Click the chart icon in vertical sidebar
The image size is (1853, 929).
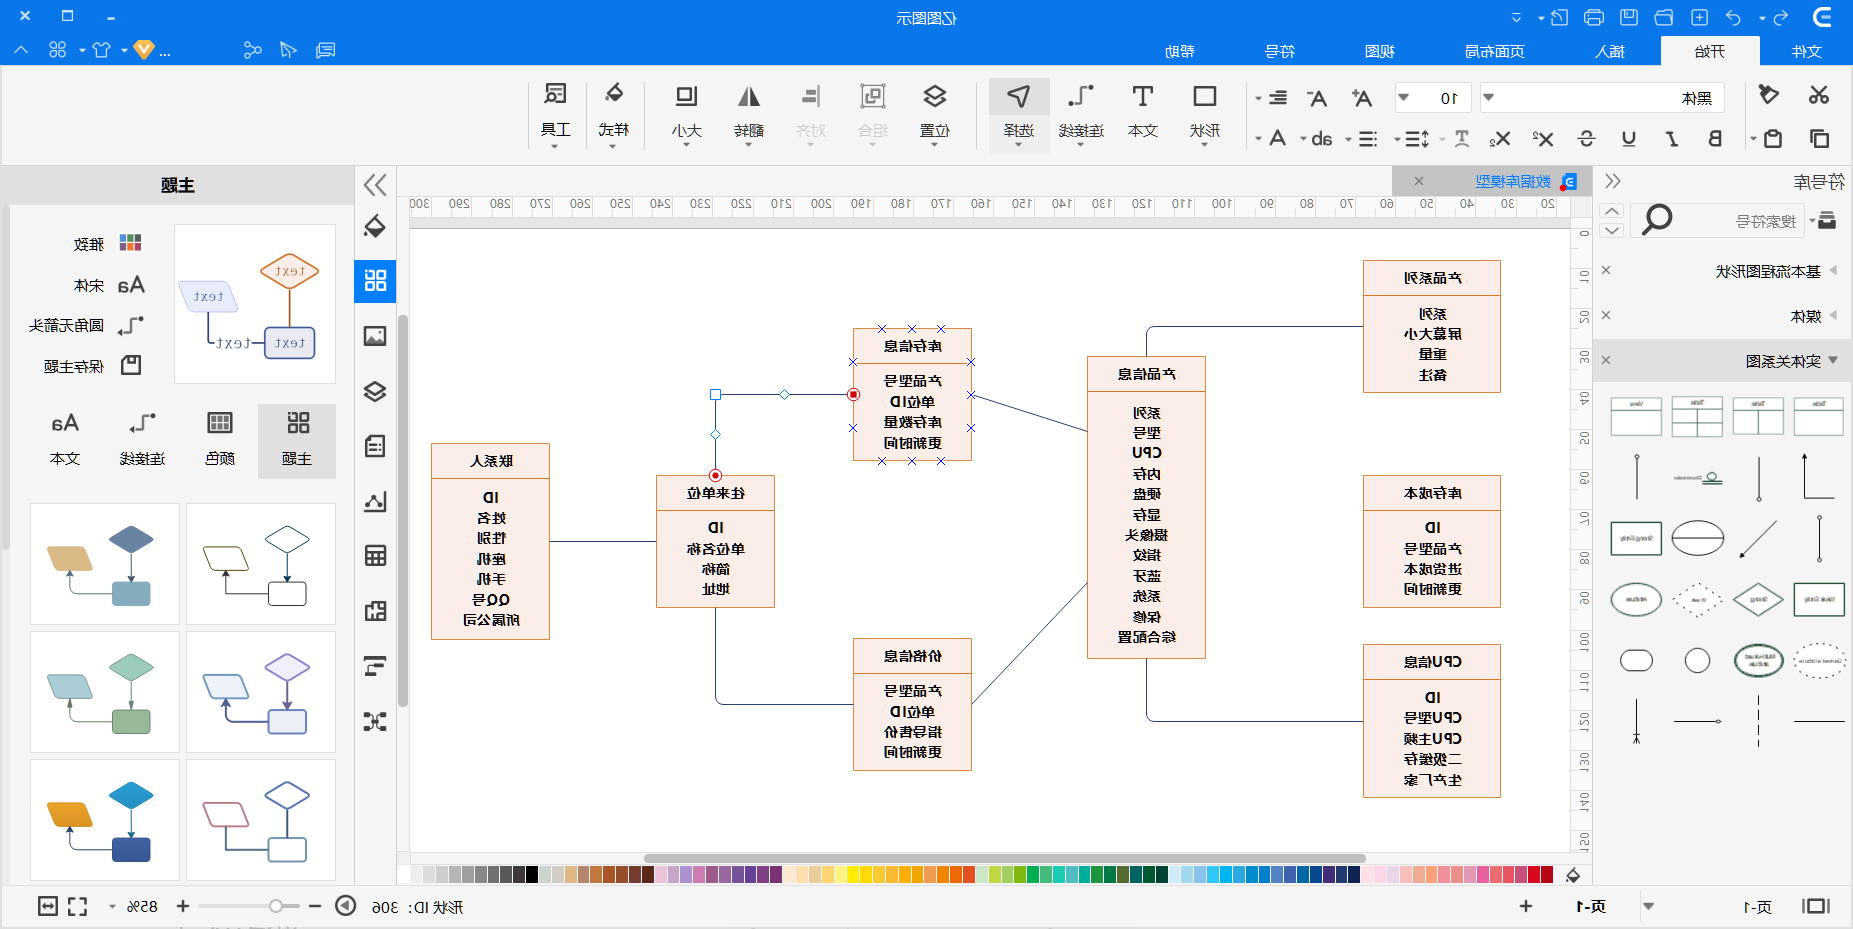(x=375, y=501)
